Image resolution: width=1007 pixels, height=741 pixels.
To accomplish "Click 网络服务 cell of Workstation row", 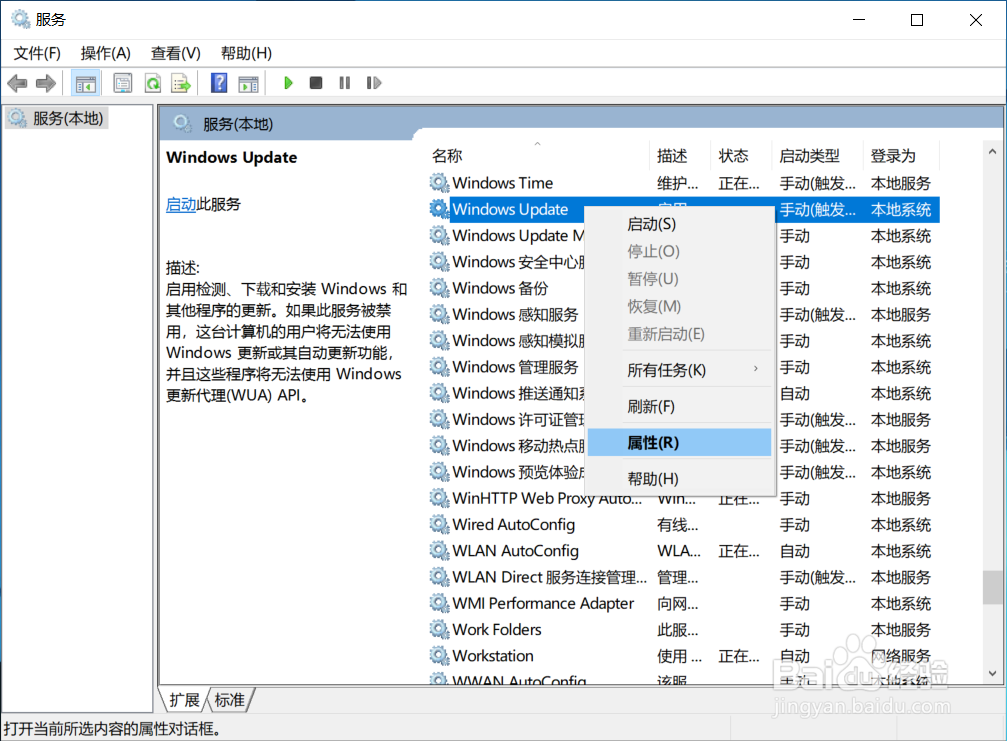I will [x=900, y=656].
